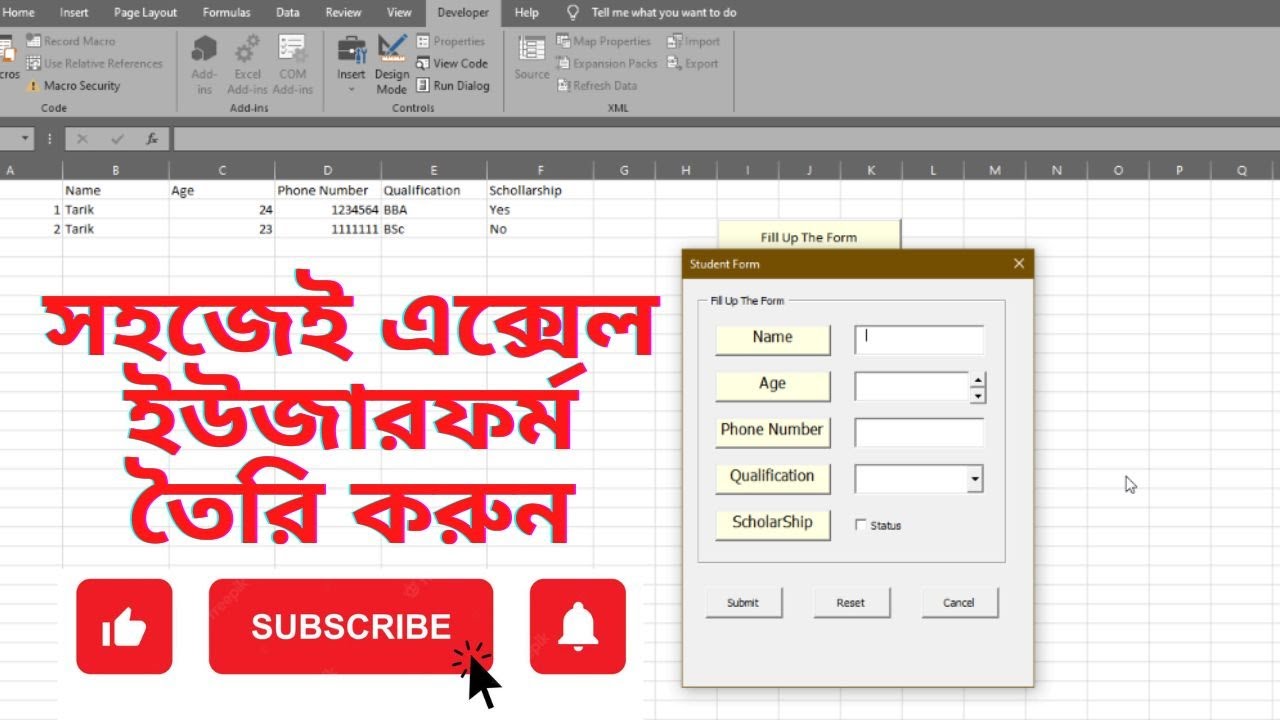Screen dimensions: 1280x720
Task: Toggle Design Mode in Controls
Action: click(392, 64)
